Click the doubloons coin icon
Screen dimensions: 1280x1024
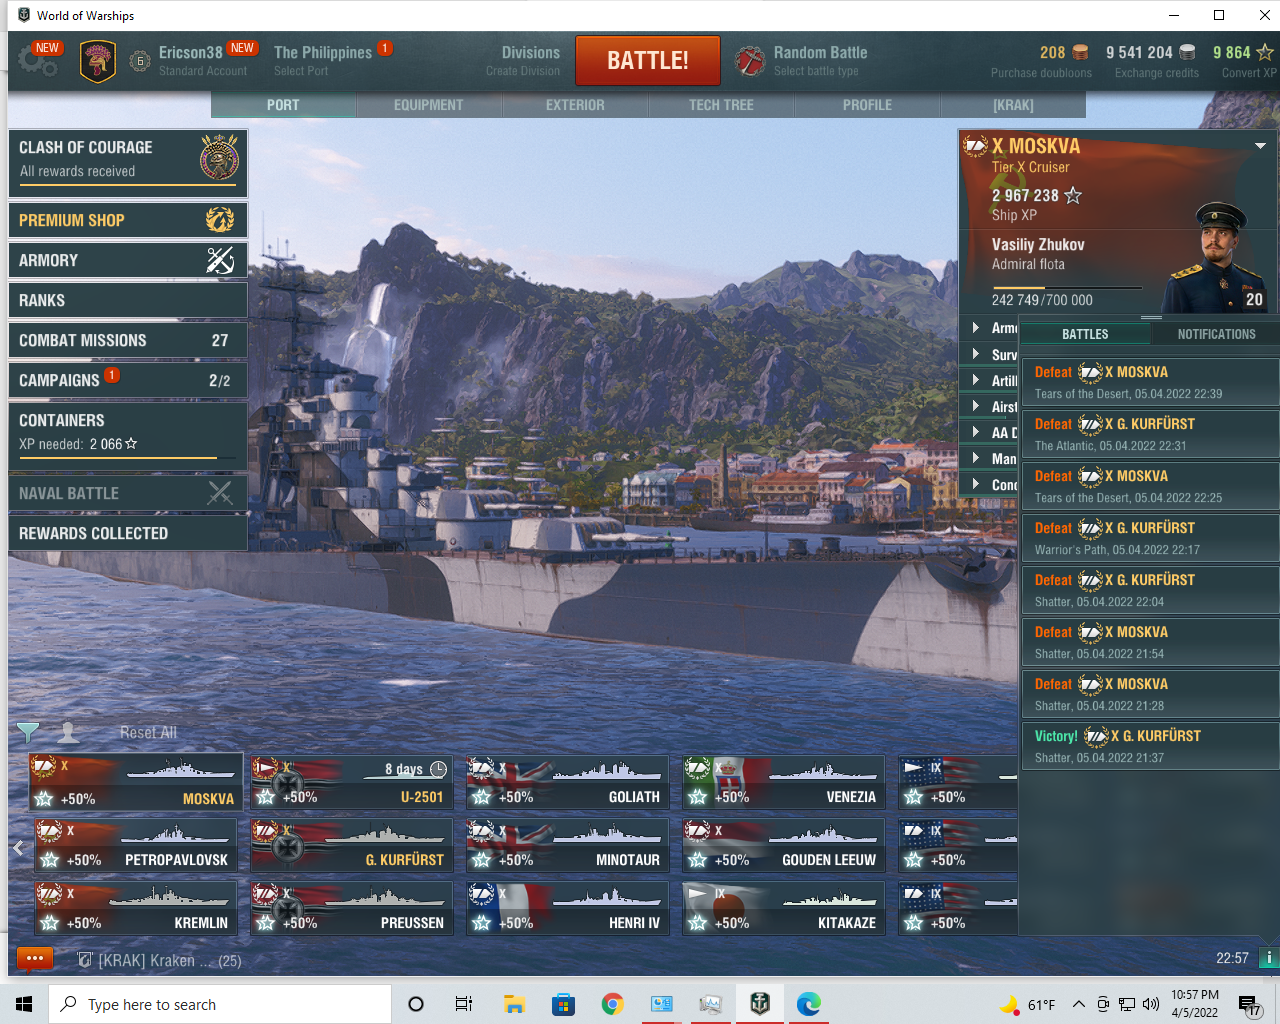coord(1080,53)
